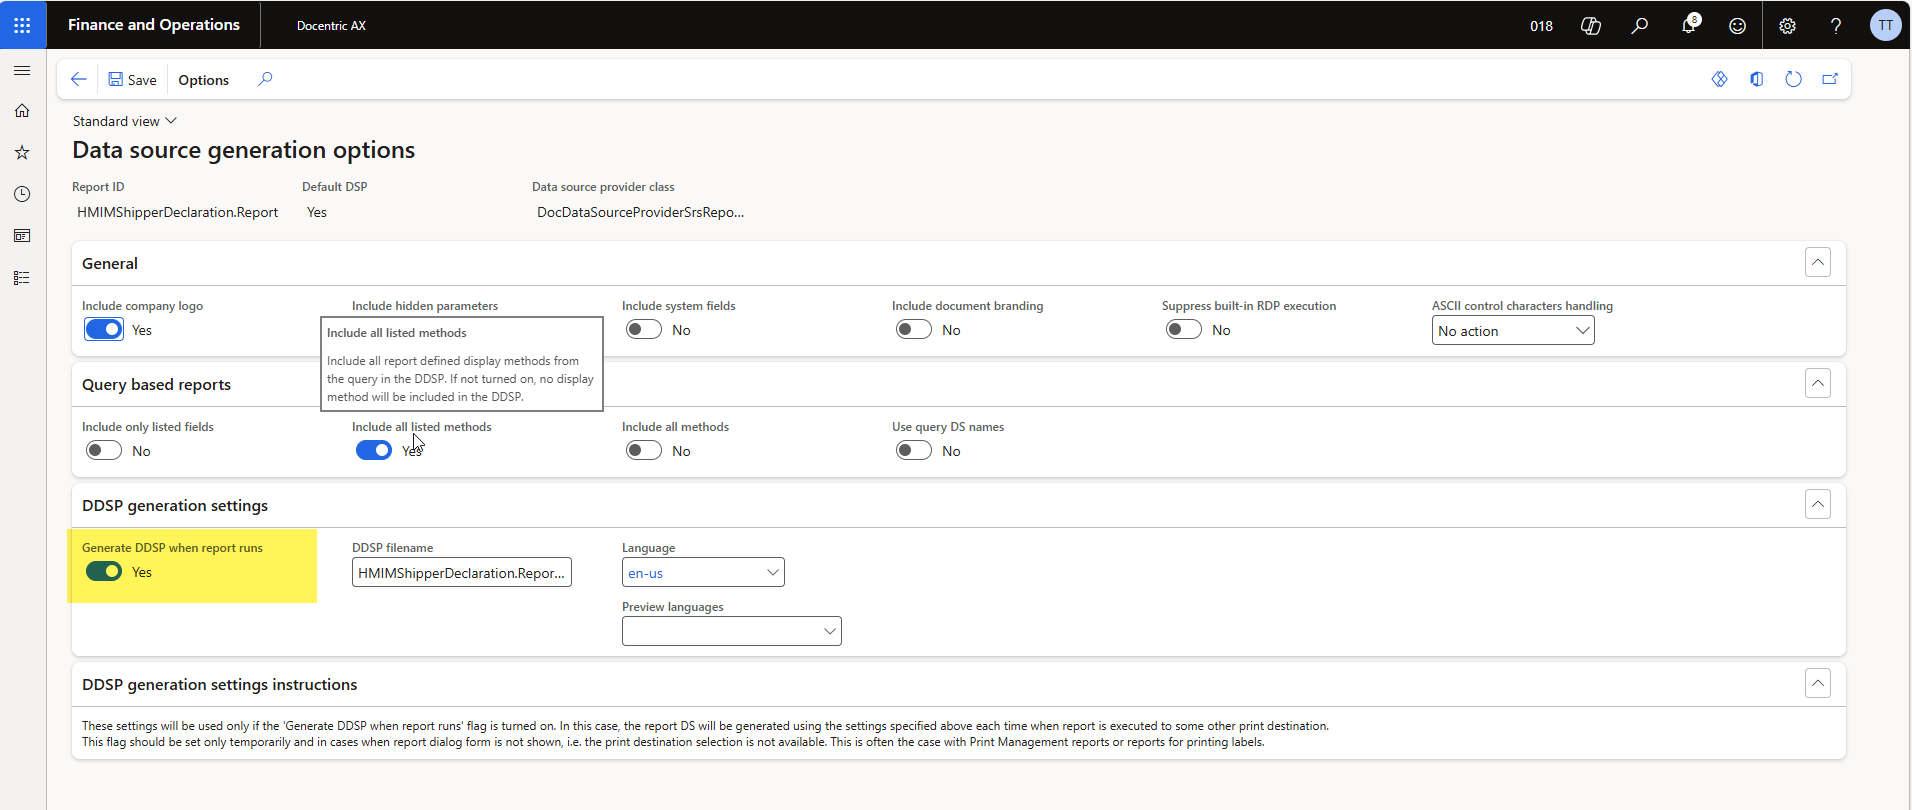The image size is (1912, 810).
Task: Click the refresh page icon
Action: pyautogui.click(x=1793, y=79)
